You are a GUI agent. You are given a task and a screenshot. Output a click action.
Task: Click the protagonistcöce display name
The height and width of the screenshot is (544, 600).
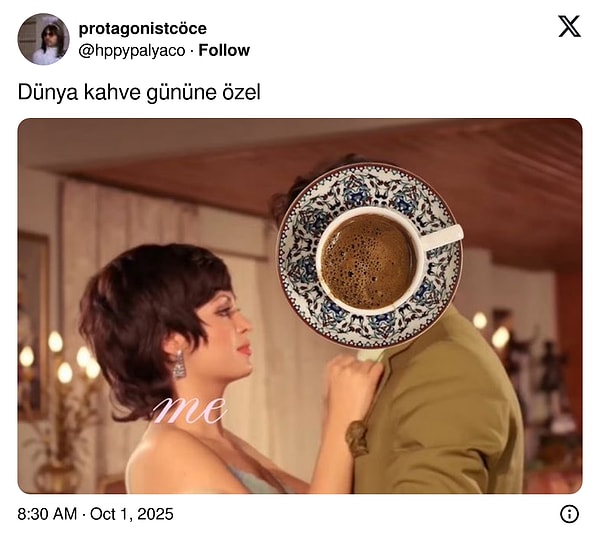[x=142, y=29]
